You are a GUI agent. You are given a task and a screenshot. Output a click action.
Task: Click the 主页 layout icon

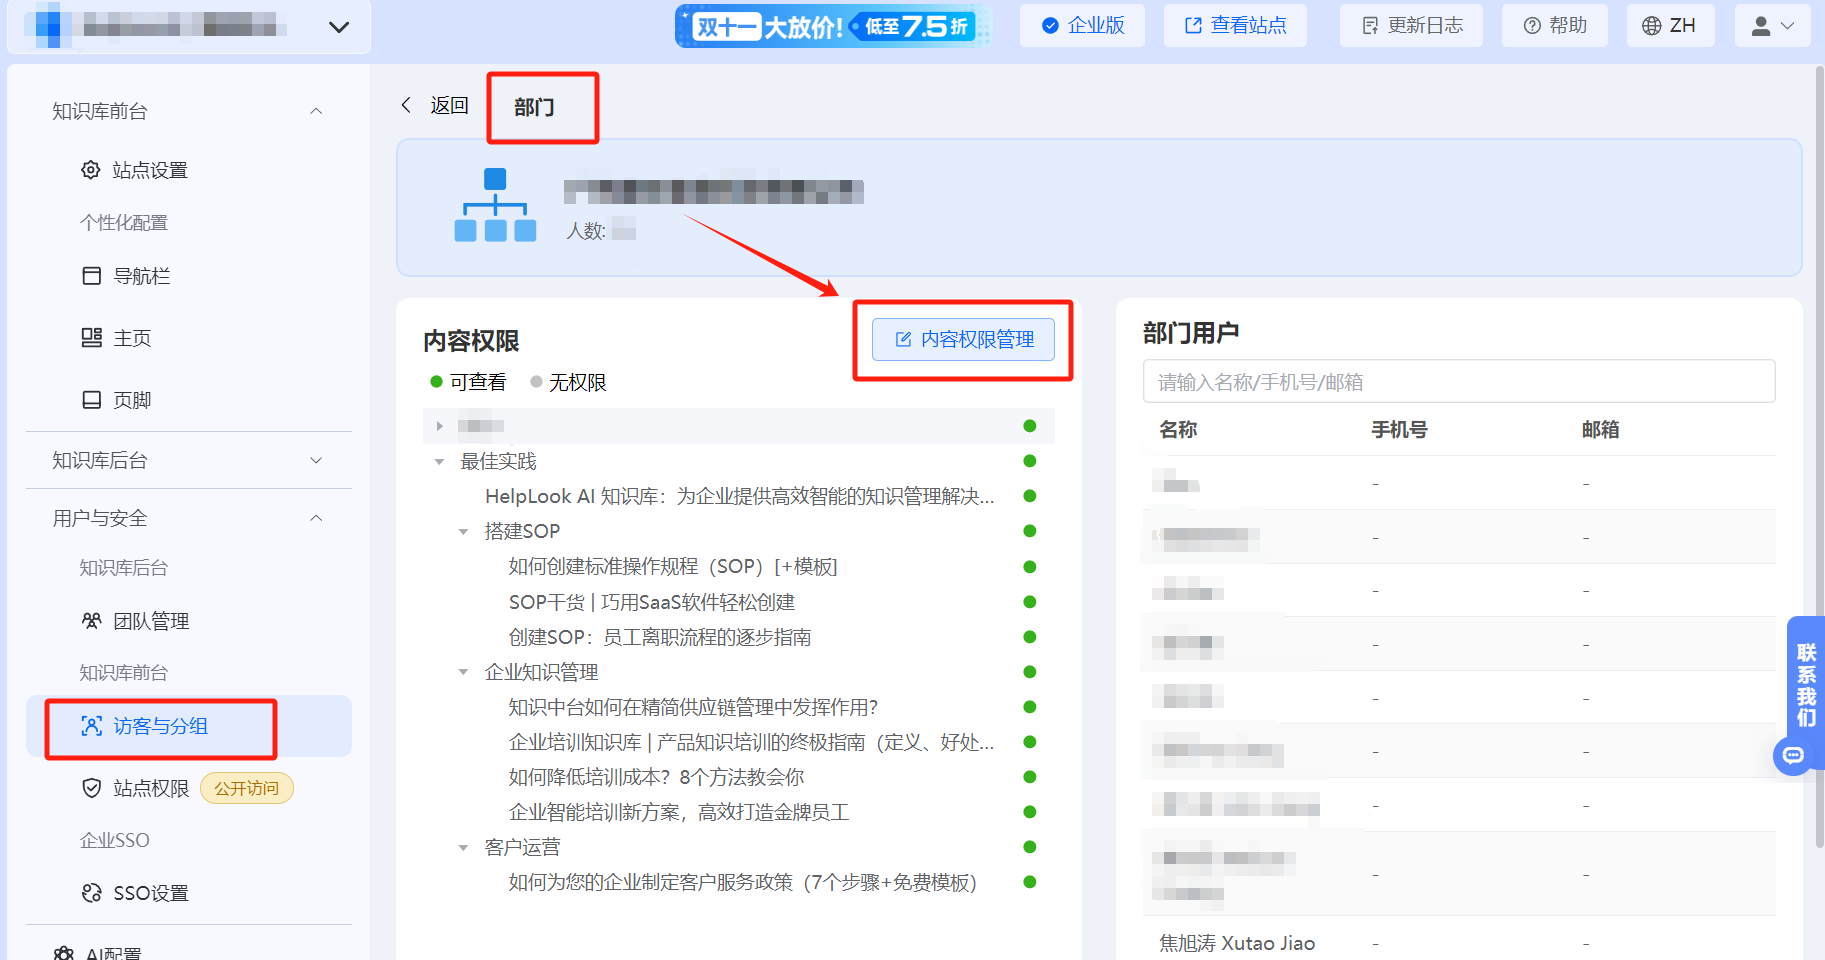pyautogui.click(x=91, y=338)
